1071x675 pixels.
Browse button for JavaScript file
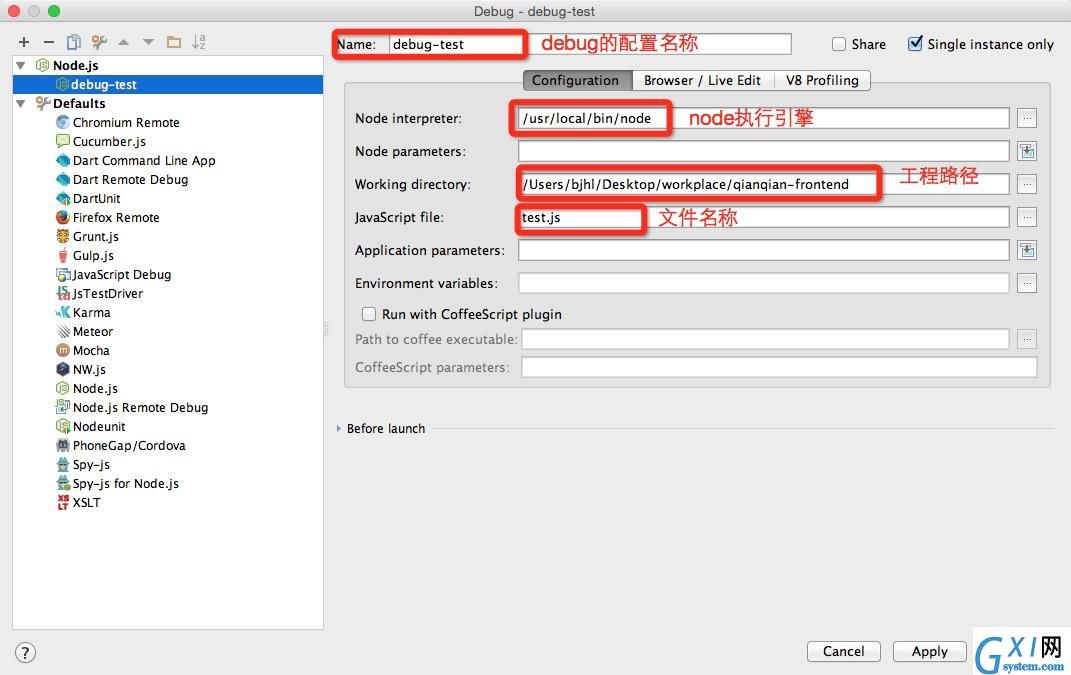(x=1027, y=217)
